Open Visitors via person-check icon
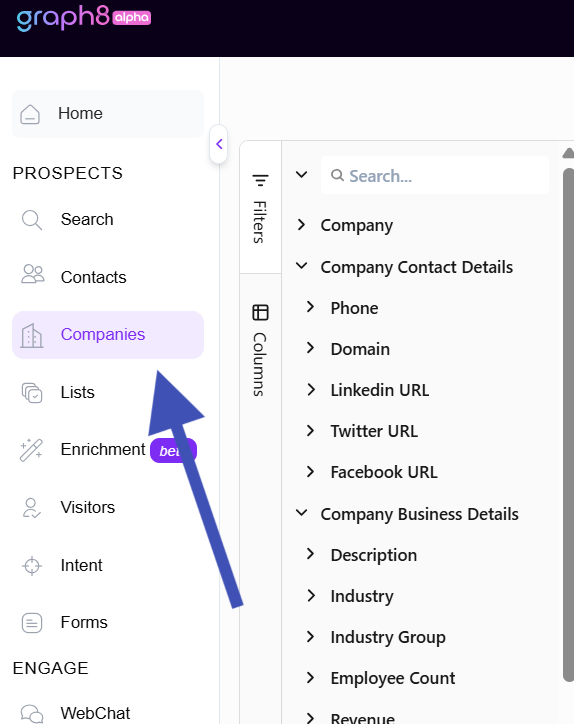 coord(31,508)
